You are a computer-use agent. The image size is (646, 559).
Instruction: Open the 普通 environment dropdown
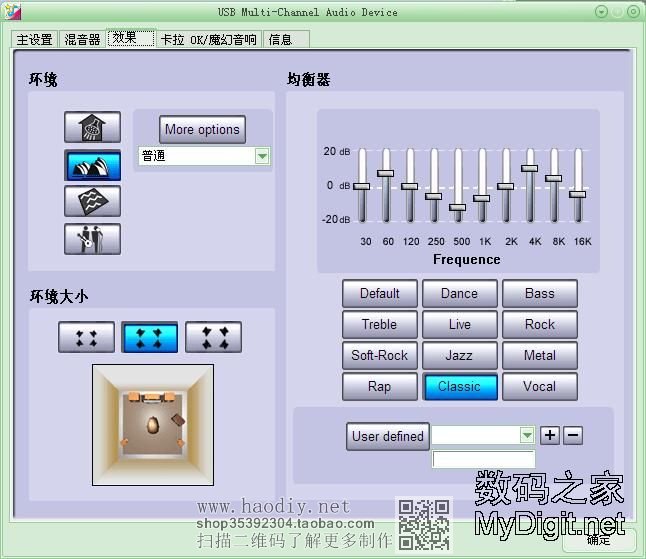tap(262, 156)
